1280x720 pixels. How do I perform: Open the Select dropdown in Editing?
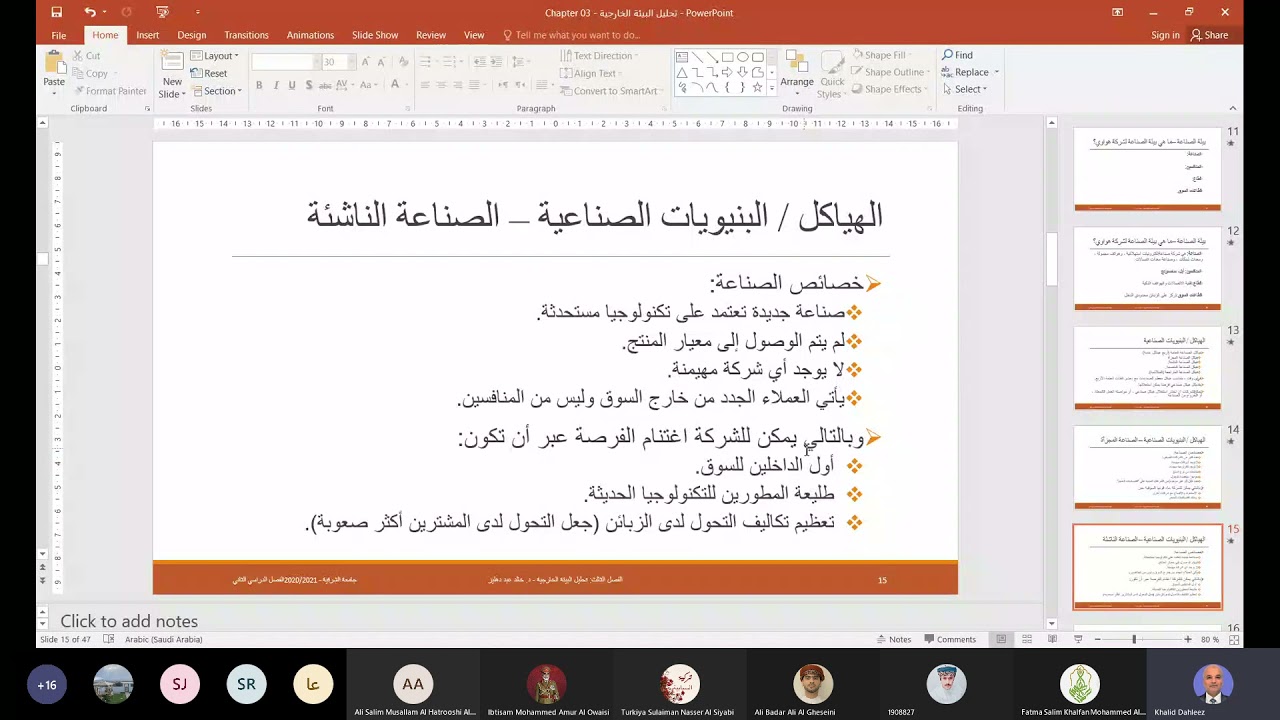click(x=964, y=89)
